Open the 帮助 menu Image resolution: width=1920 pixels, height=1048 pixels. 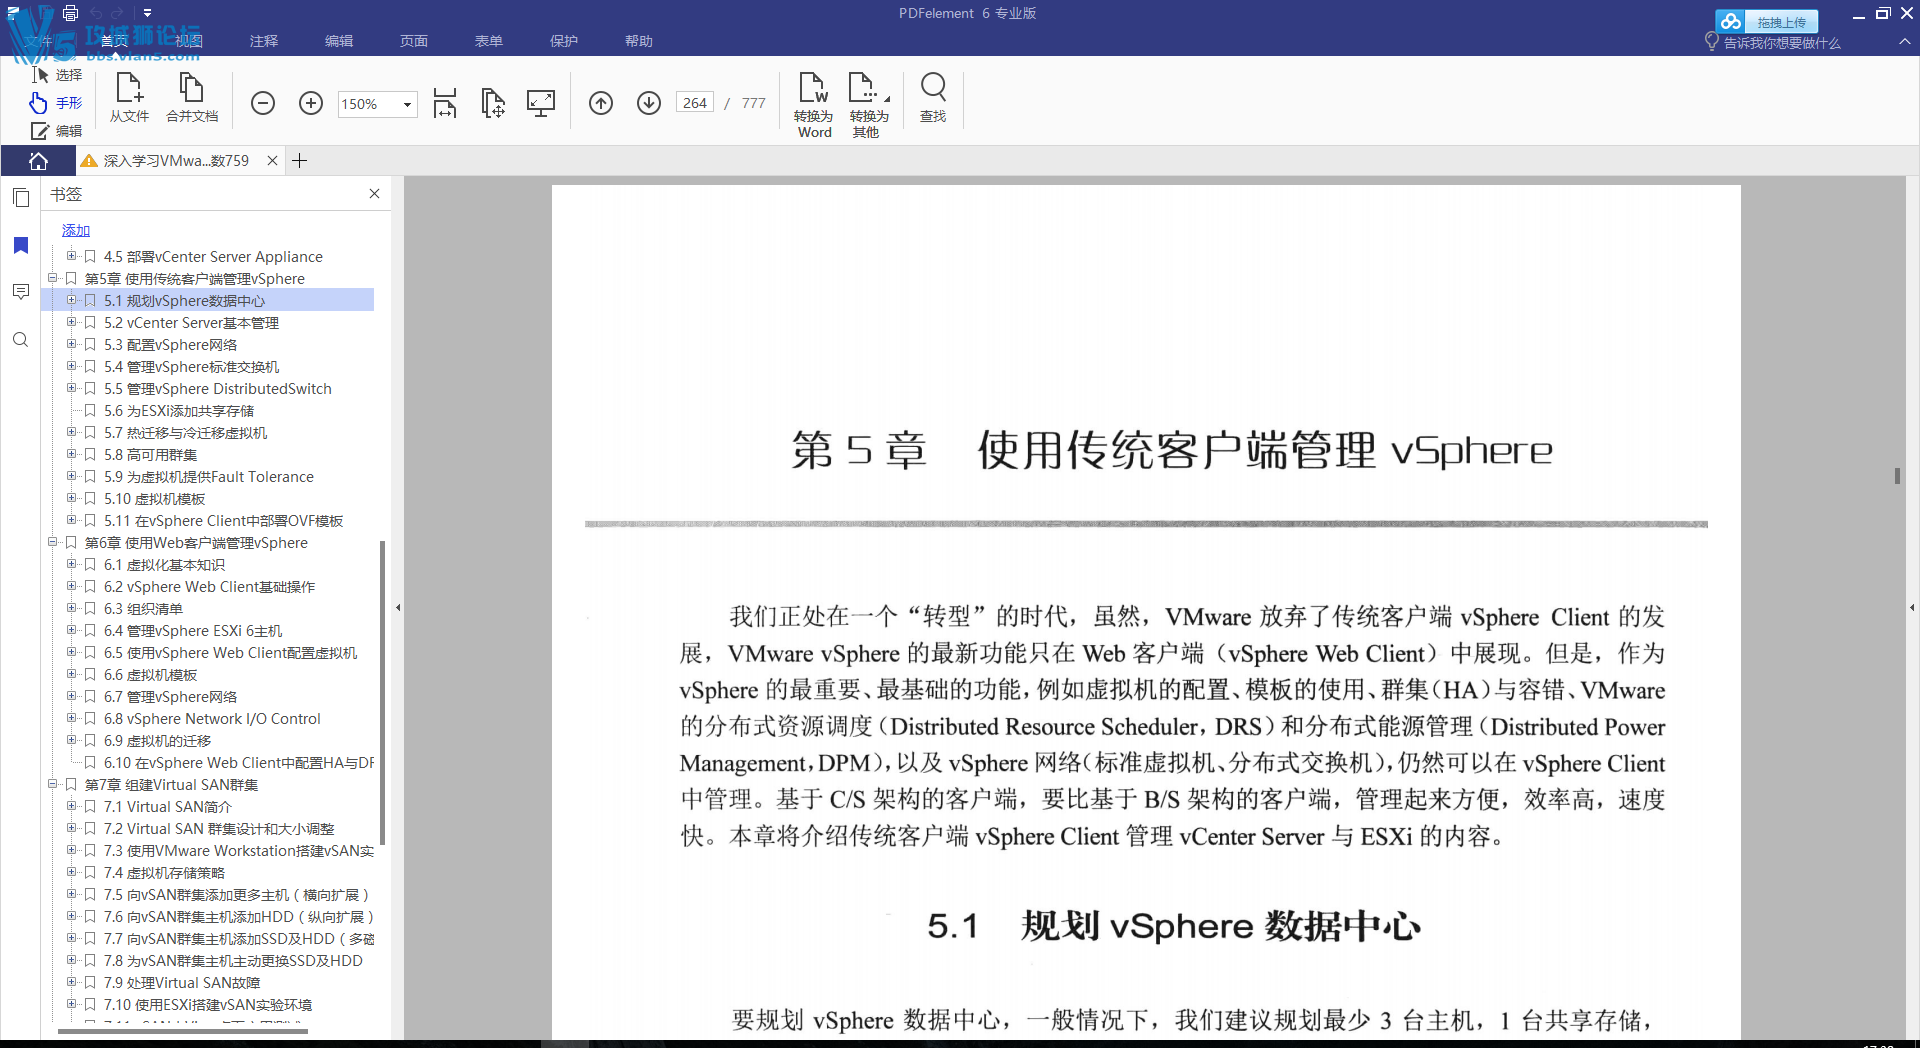coord(638,41)
